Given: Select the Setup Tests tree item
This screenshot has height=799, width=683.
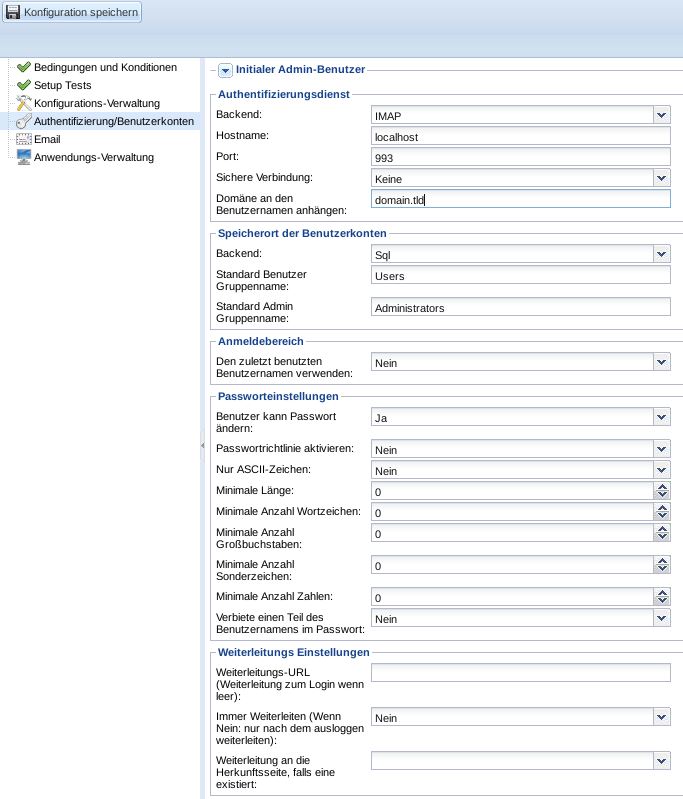Looking at the screenshot, I should (62, 85).
